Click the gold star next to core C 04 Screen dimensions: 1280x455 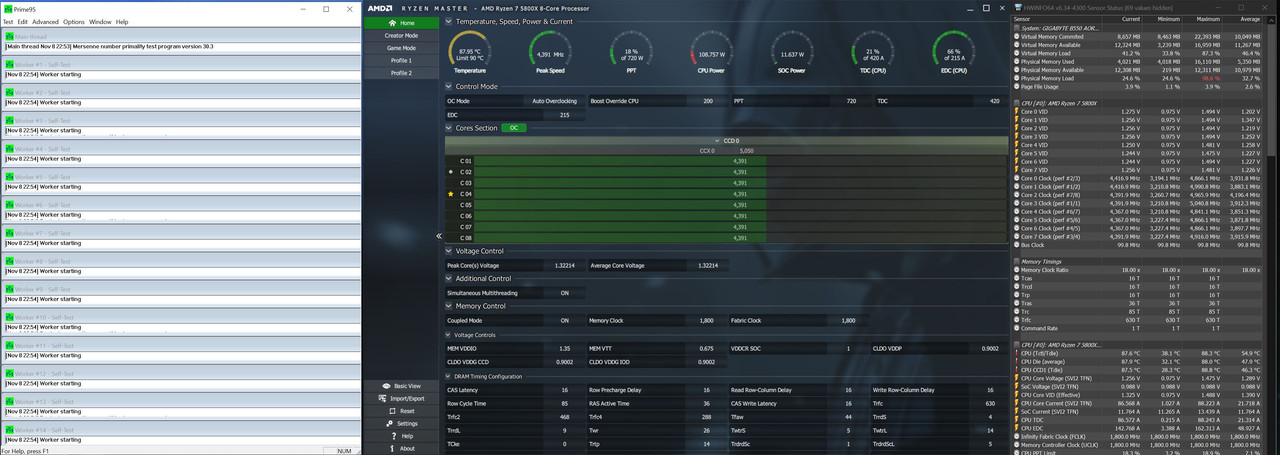(451, 194)
